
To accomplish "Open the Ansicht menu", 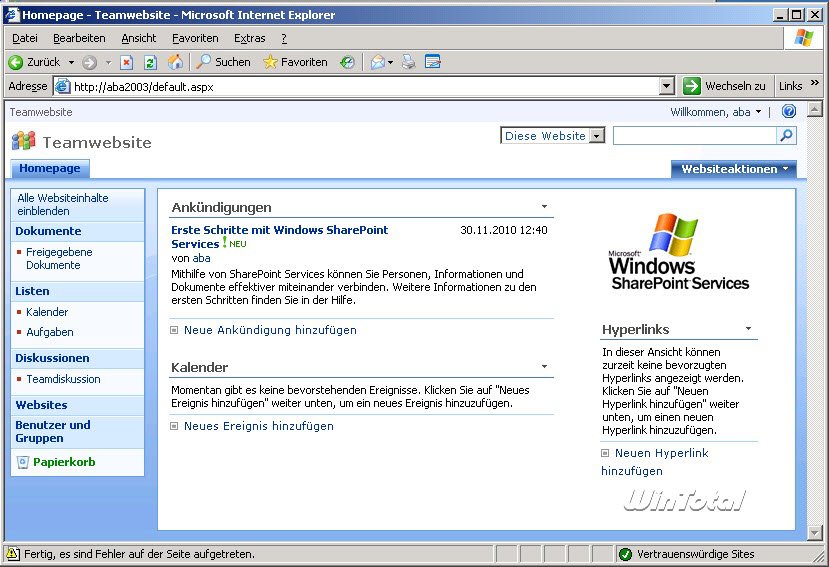I will pyautogui.click(x=139, y=38).
